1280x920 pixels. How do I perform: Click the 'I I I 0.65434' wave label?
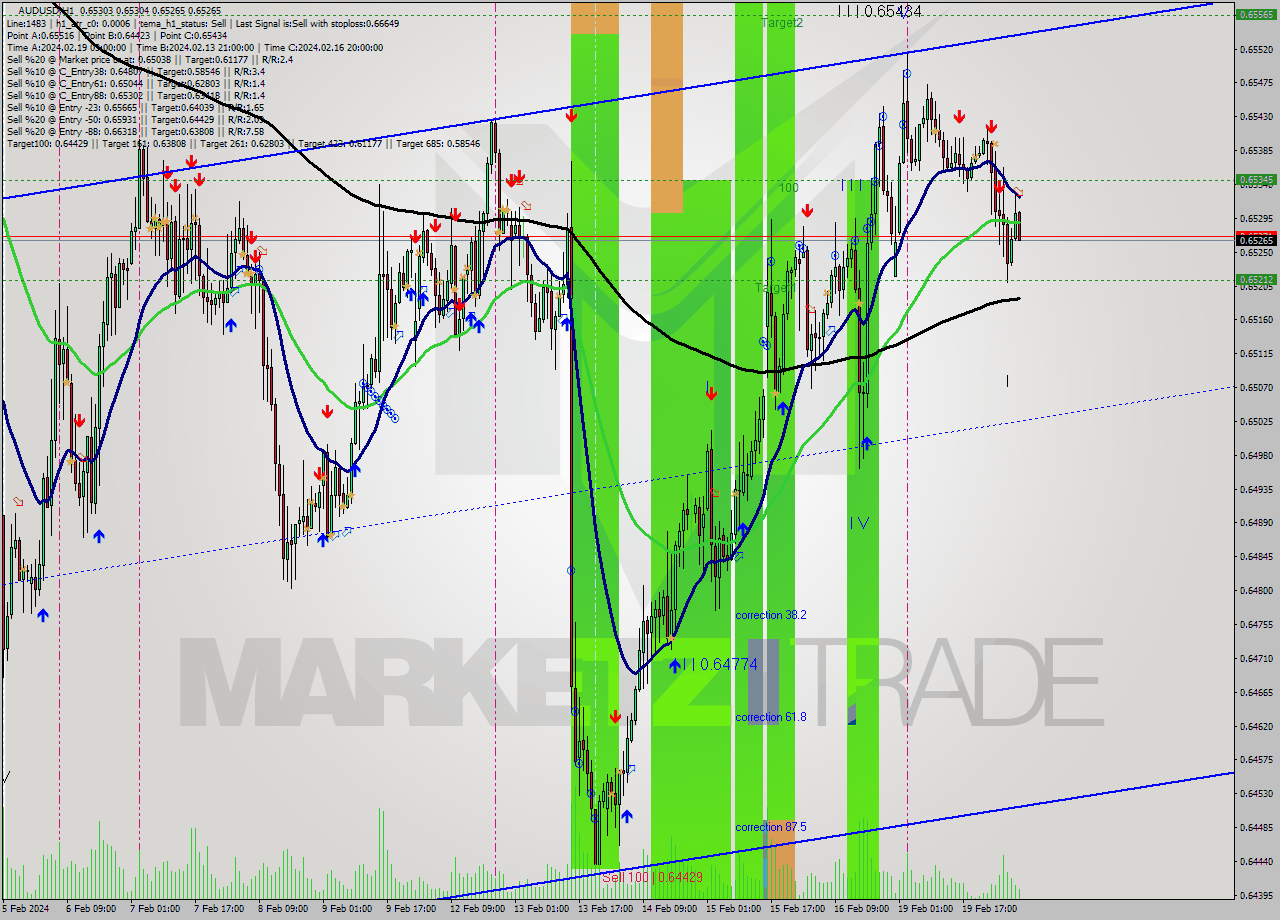click(x=880, y=11)
